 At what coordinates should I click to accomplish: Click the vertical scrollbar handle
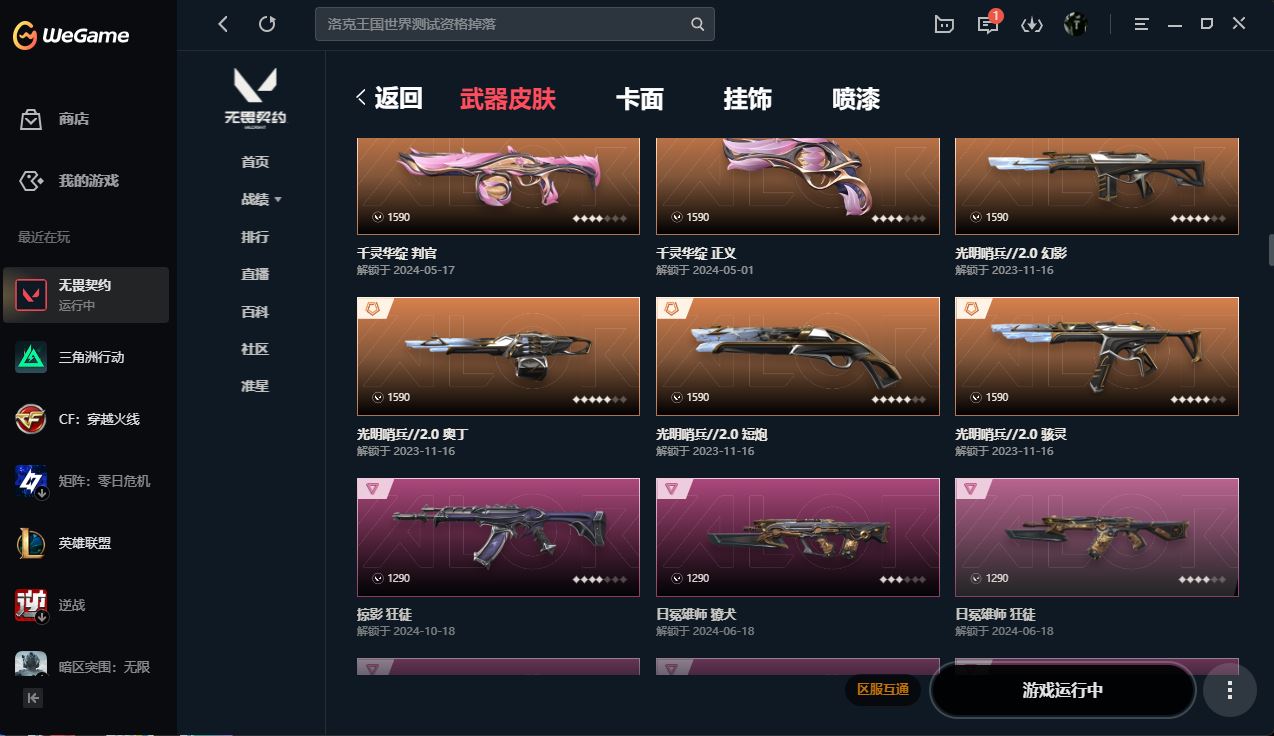[x=1270, y=248]
